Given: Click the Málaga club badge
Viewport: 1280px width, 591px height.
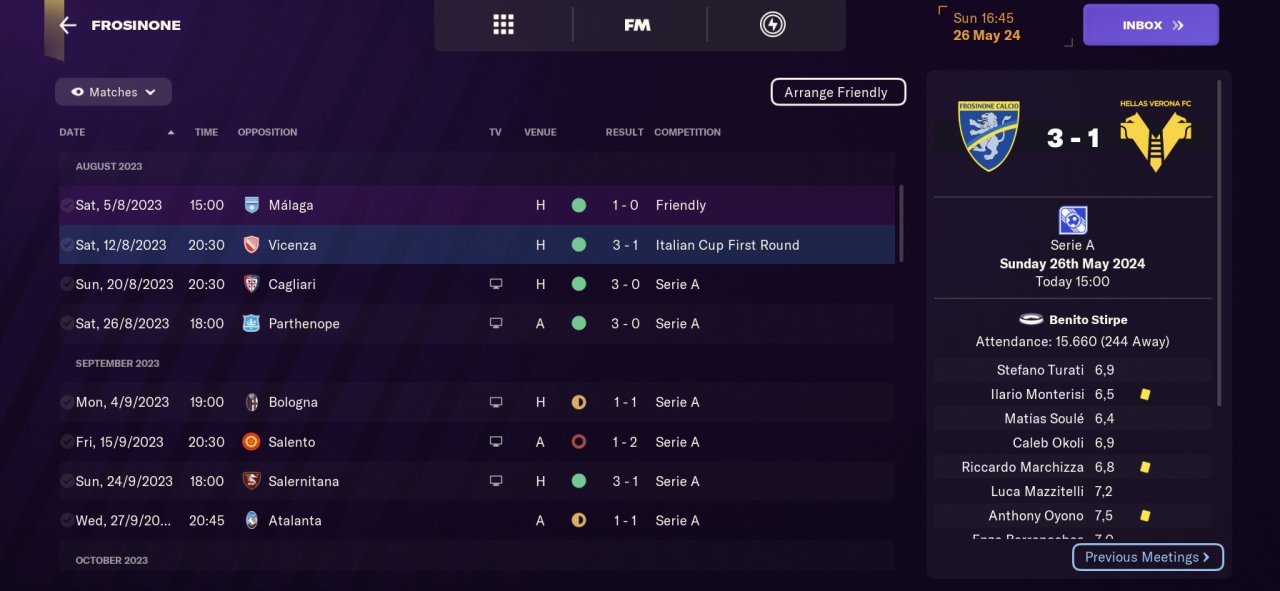Looking at the screenshot, I should (x=252, y=205).
